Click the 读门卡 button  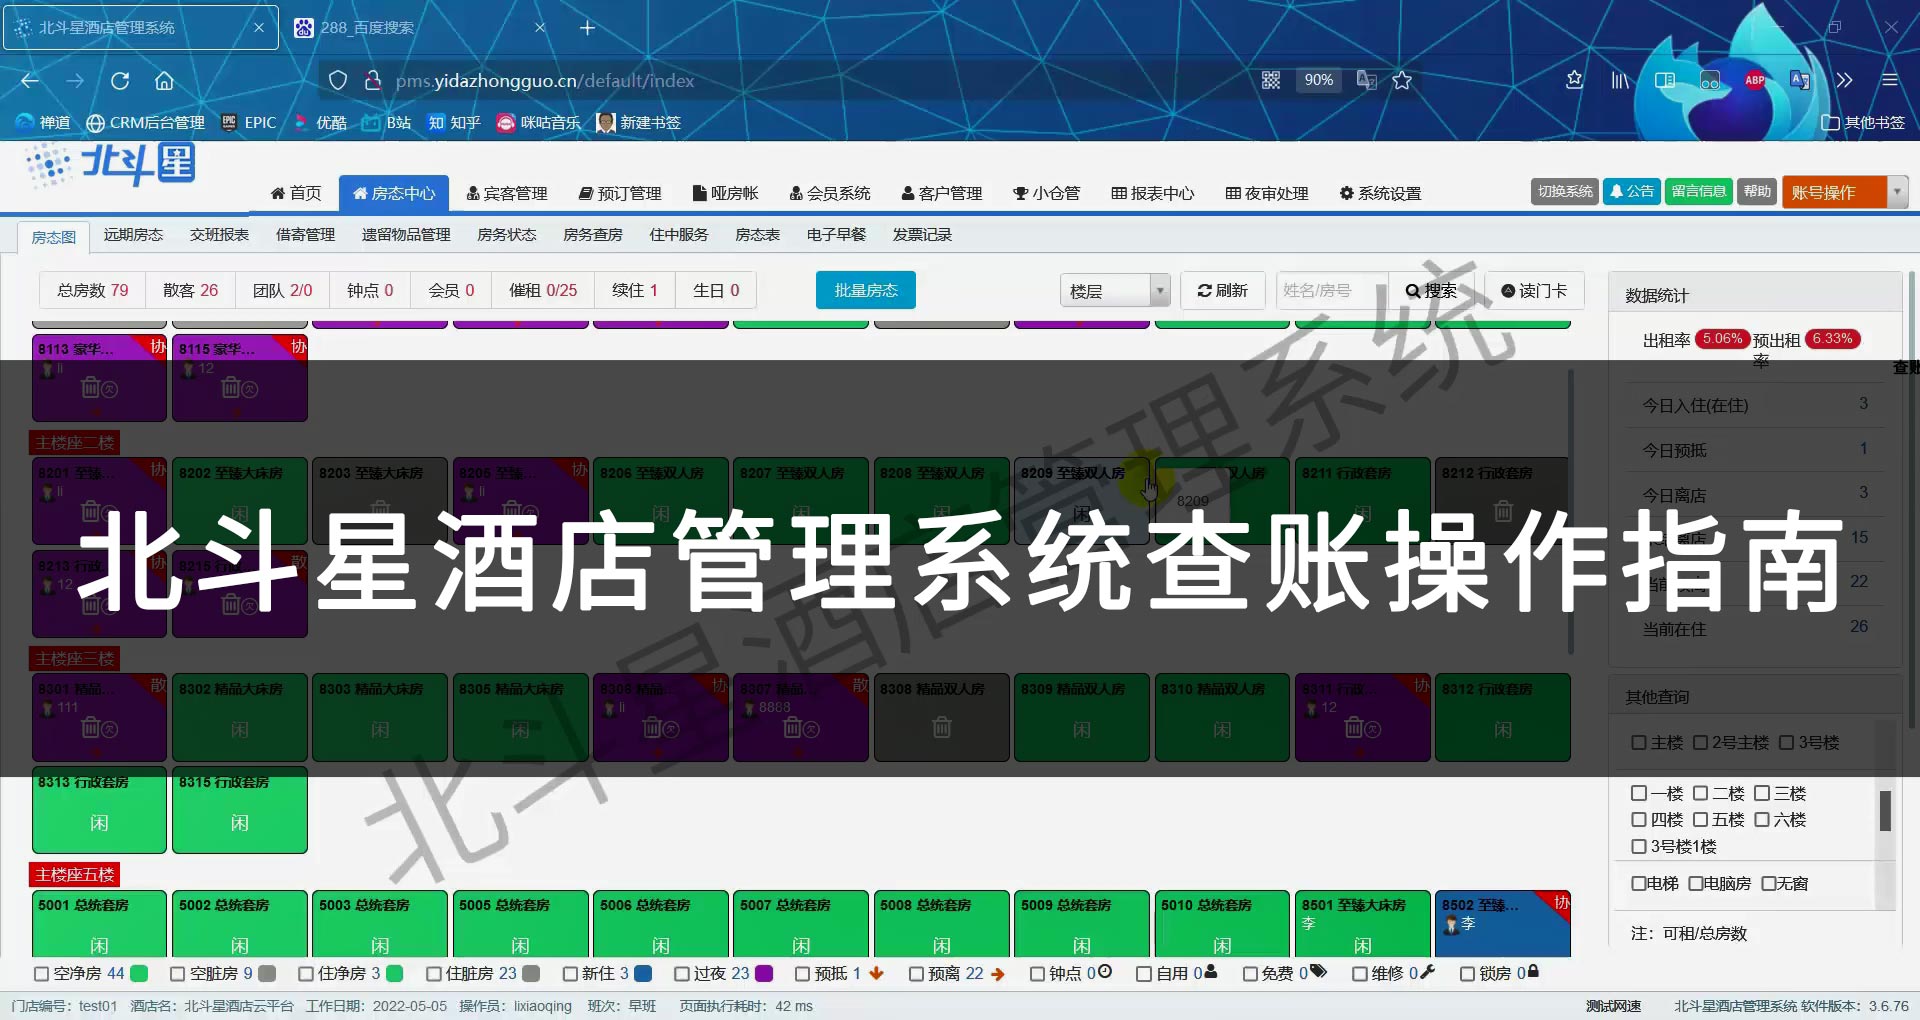click(x=1534, y=290)
